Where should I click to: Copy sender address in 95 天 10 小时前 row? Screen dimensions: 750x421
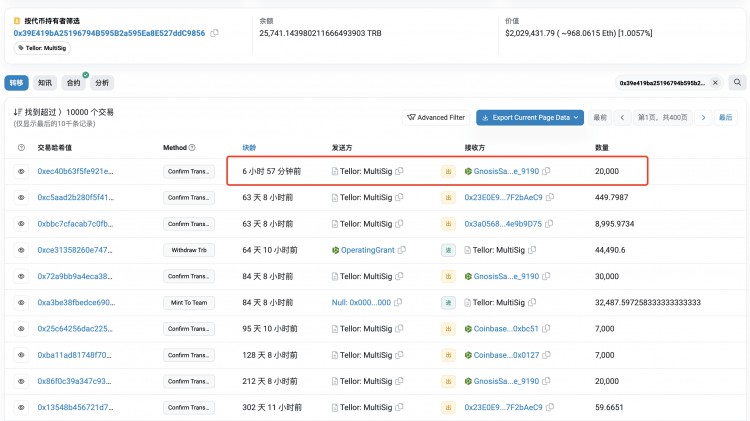coord(399,329)
